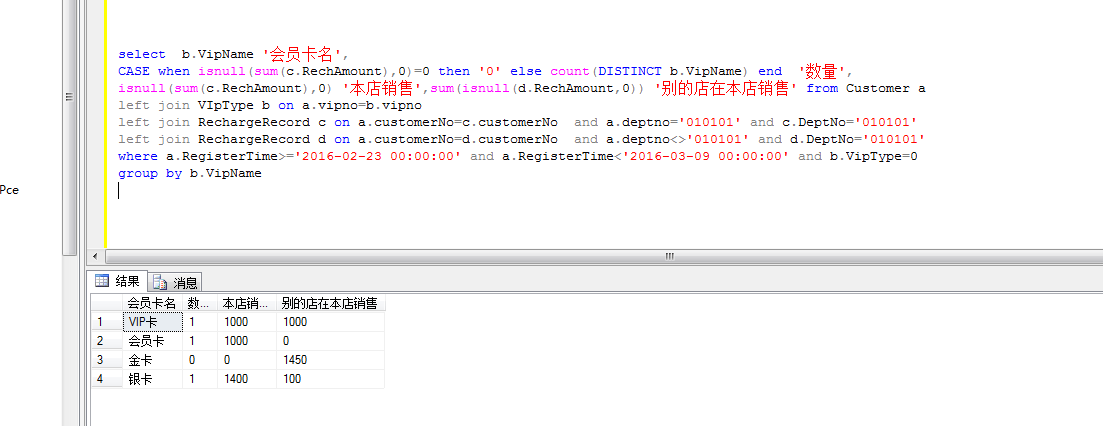Viewport: 1103px width, 426px height.
Task: Select the 本店销... column header
Action: (x=247, y=304)
